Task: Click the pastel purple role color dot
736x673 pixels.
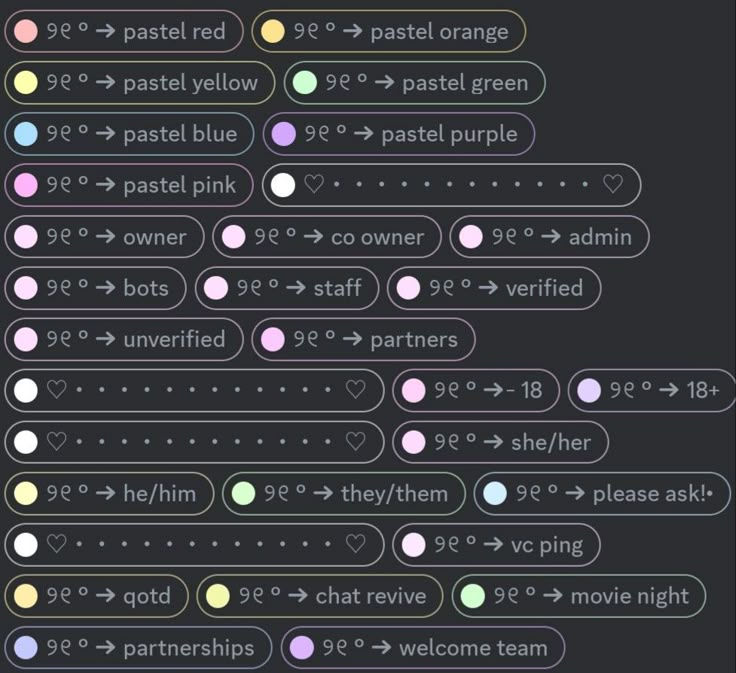Action: [284, 134]
